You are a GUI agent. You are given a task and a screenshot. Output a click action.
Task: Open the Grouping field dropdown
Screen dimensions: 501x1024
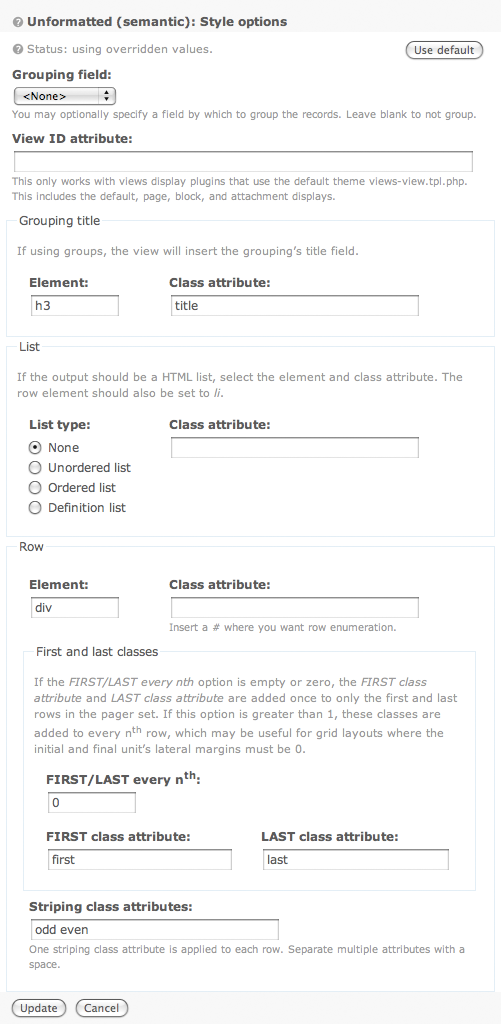pos(65,96)
